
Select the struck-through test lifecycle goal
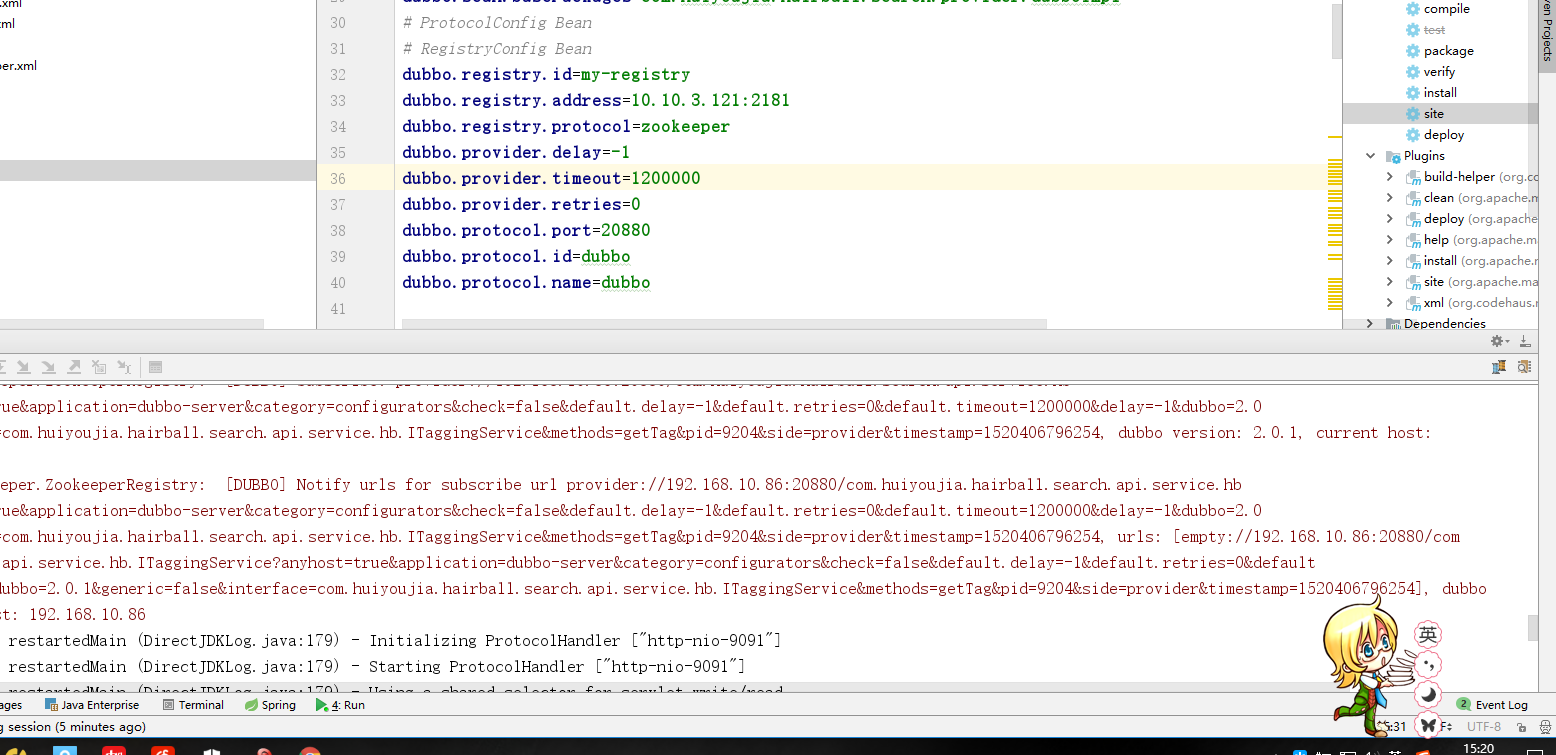pyautogui.click(x=1434, y=30)
